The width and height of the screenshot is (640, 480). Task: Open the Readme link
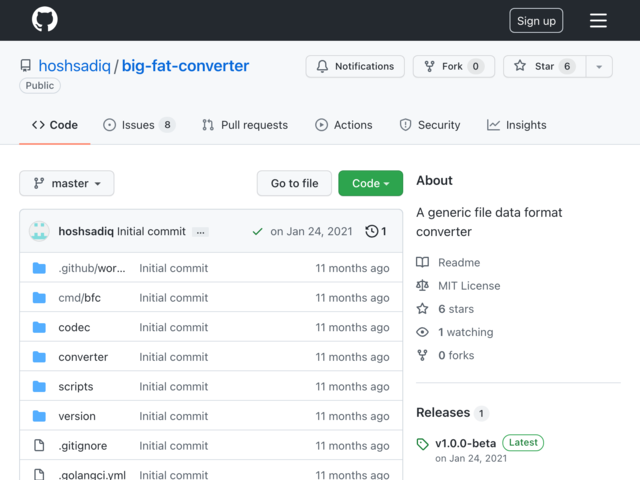click(x=459, y=262)
